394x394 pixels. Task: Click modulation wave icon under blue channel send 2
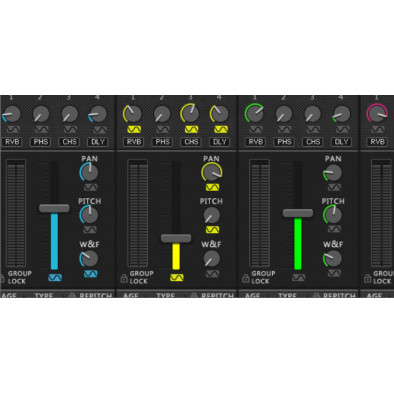tap(41, 129)
